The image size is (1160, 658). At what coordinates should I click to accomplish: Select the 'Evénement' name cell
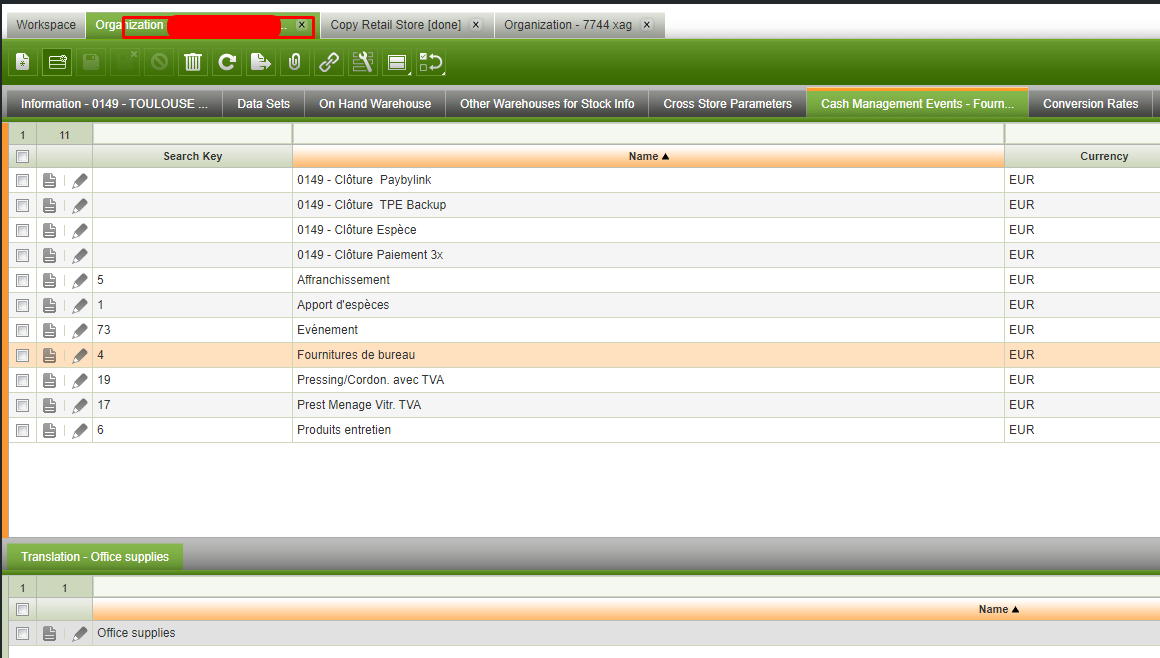(648, 330)
